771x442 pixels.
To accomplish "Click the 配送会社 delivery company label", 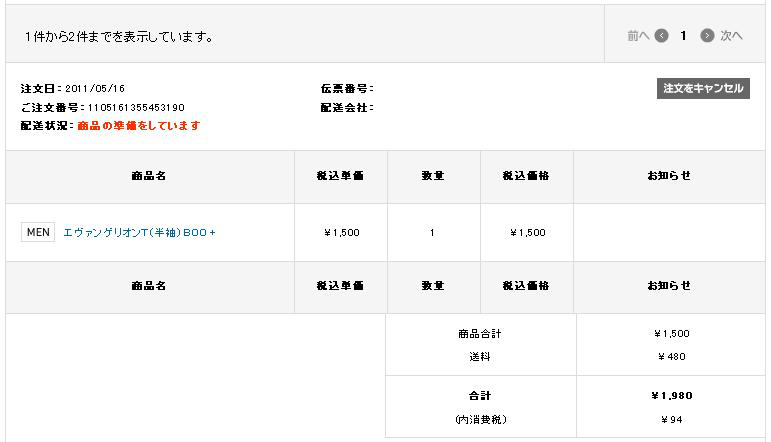I will tap(347, 108).
